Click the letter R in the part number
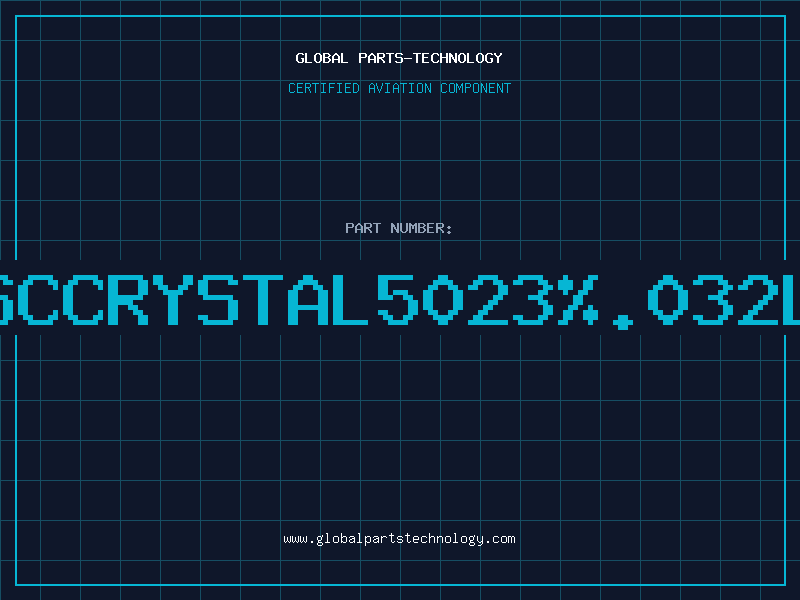Viewport: 800px width, 600px height. [128, 298]
